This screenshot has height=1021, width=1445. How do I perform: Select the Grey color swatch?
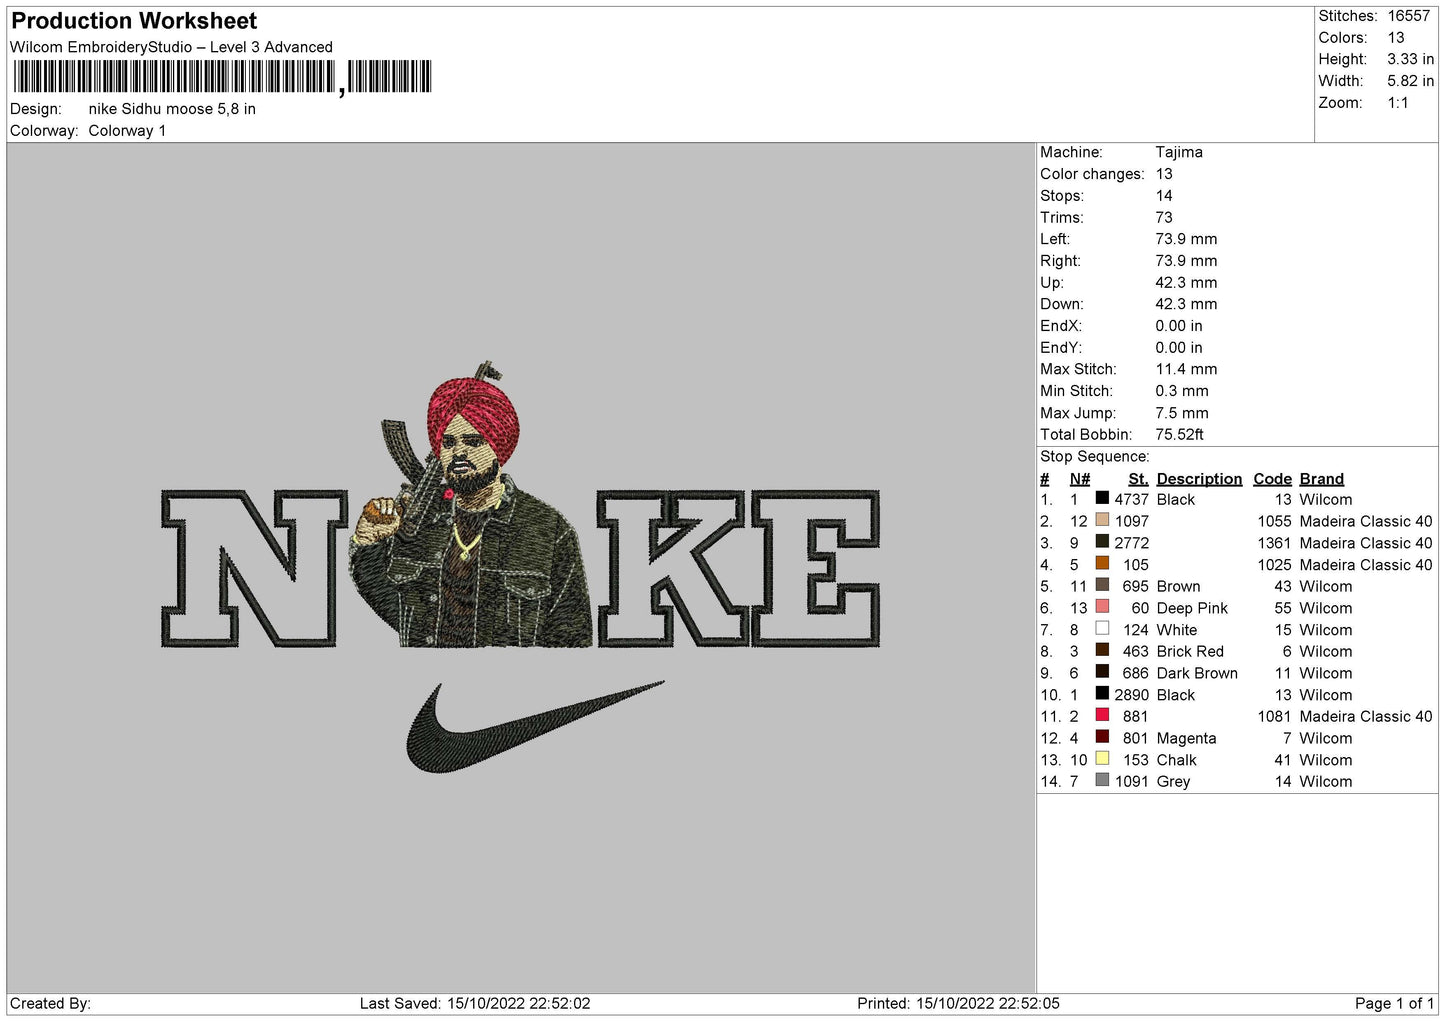click(x=1102, y=780)
